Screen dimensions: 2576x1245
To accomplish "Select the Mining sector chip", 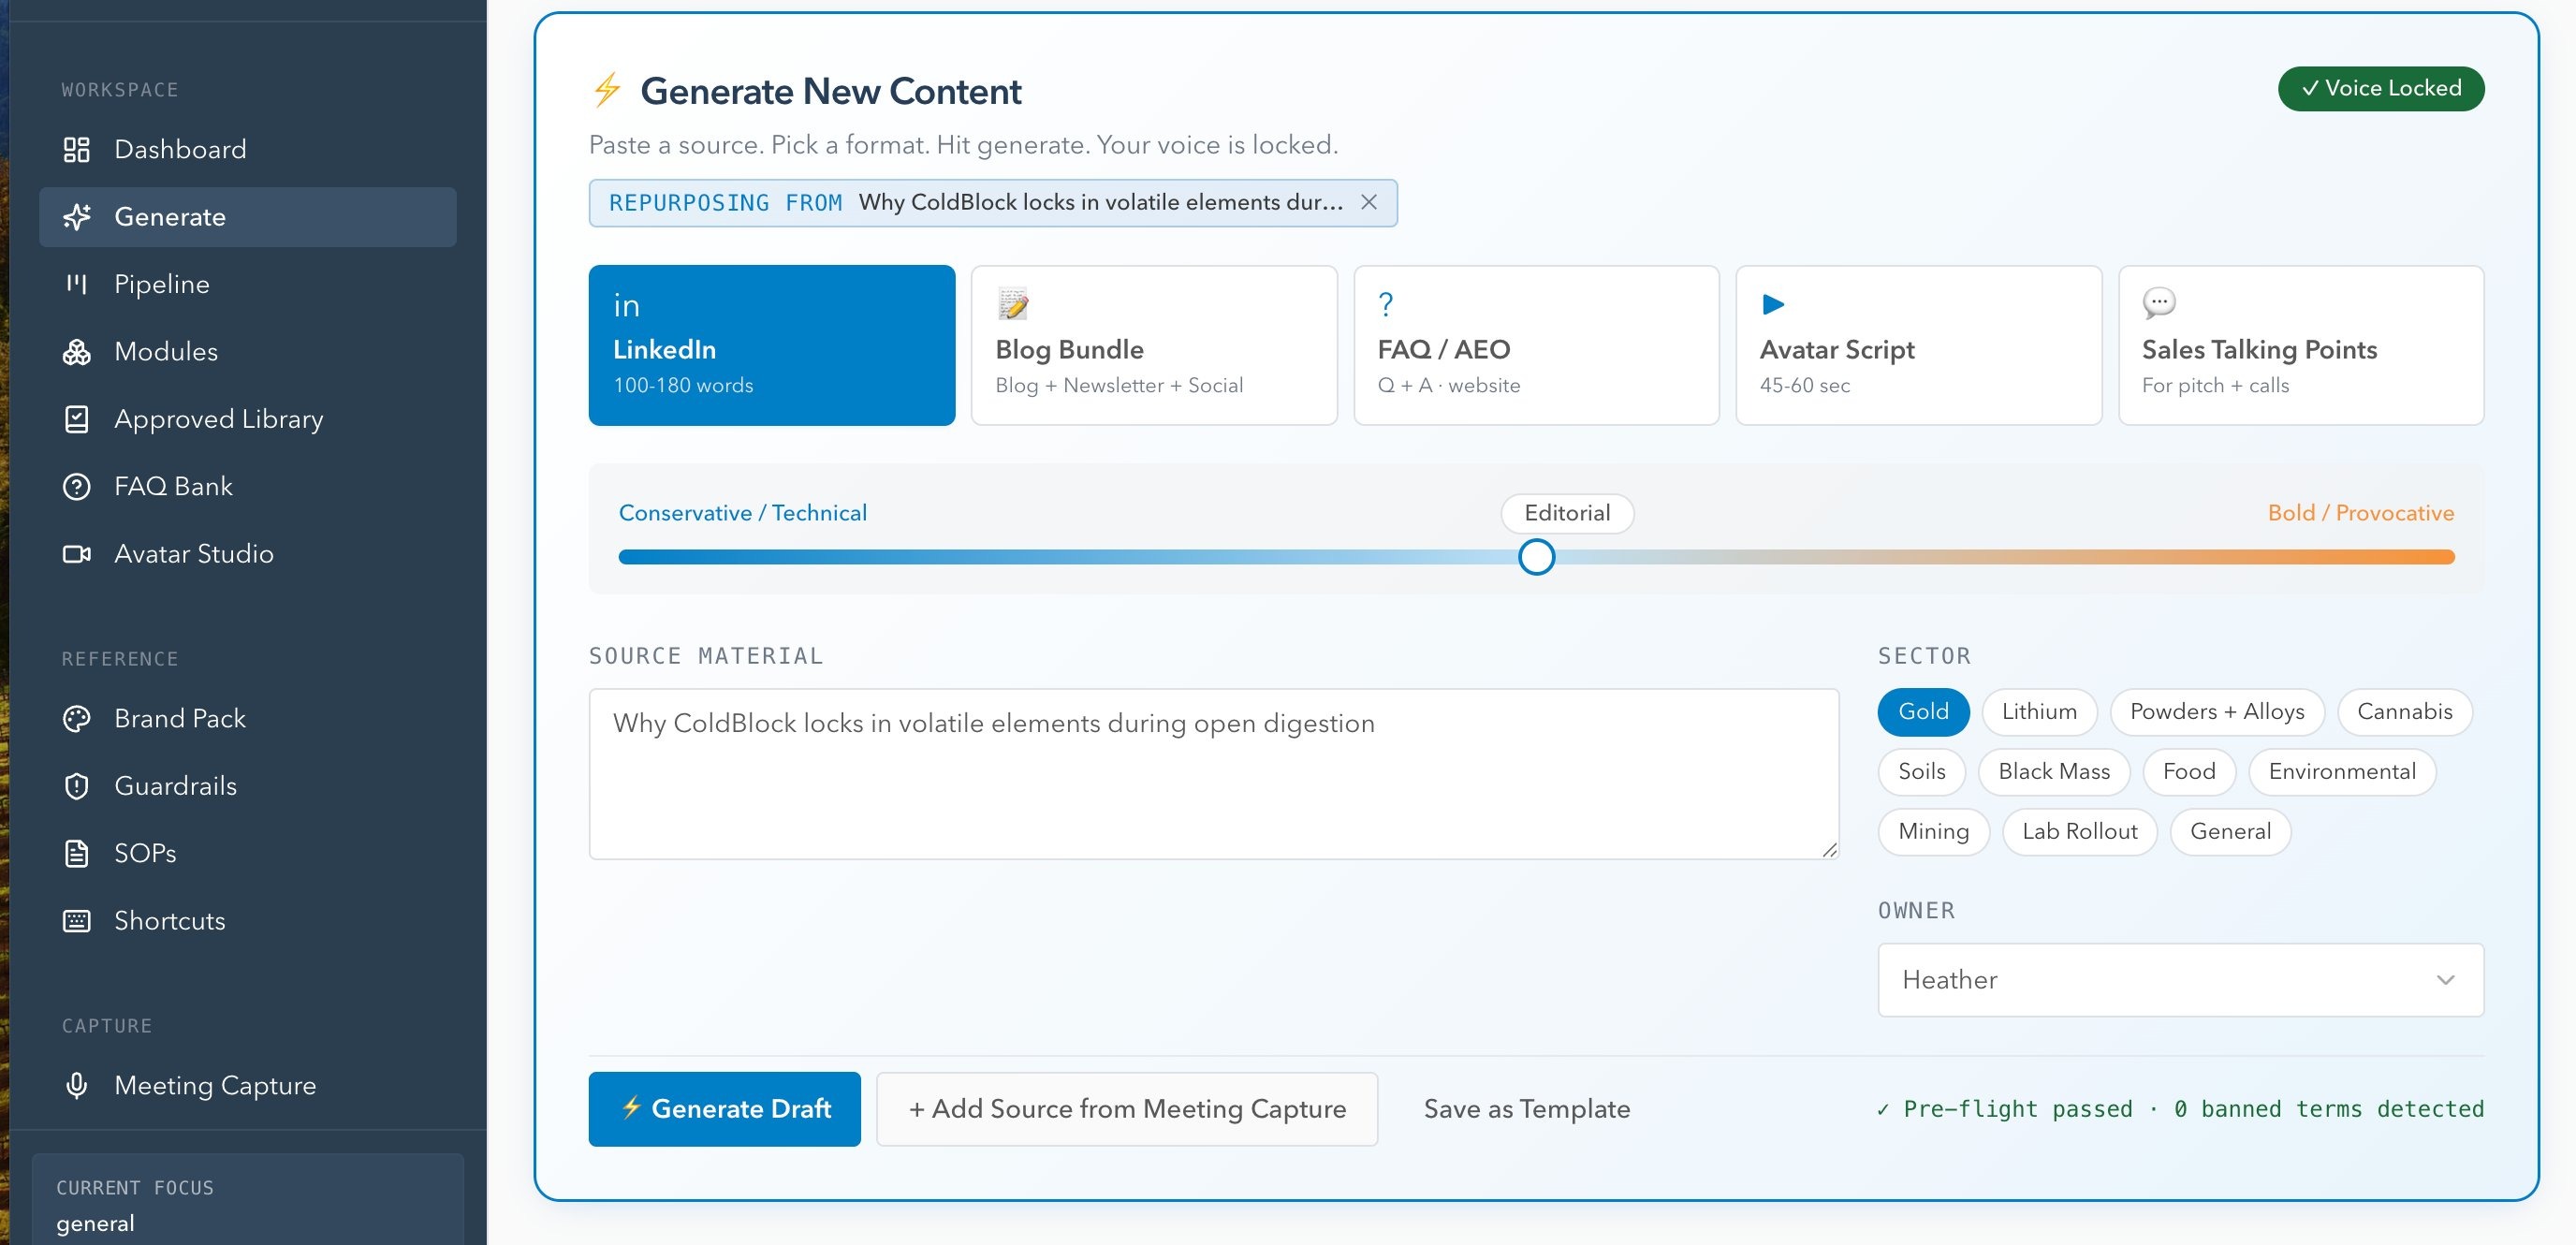I will (x=1933, y=832).
